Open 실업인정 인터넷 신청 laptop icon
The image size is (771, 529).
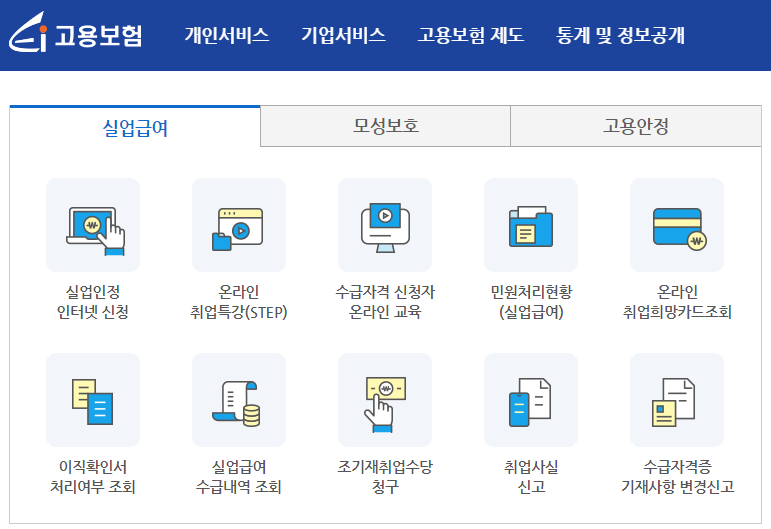(x=93, y=225)
